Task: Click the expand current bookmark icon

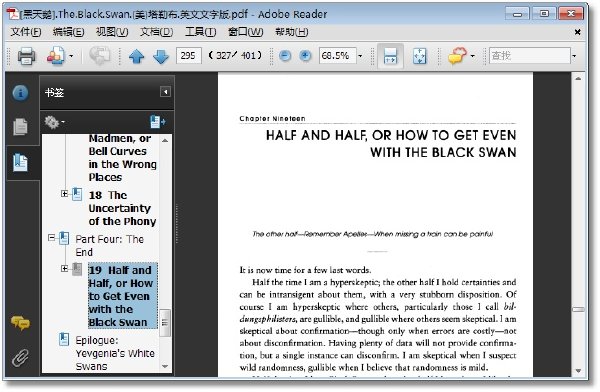Action: [157, 122]
